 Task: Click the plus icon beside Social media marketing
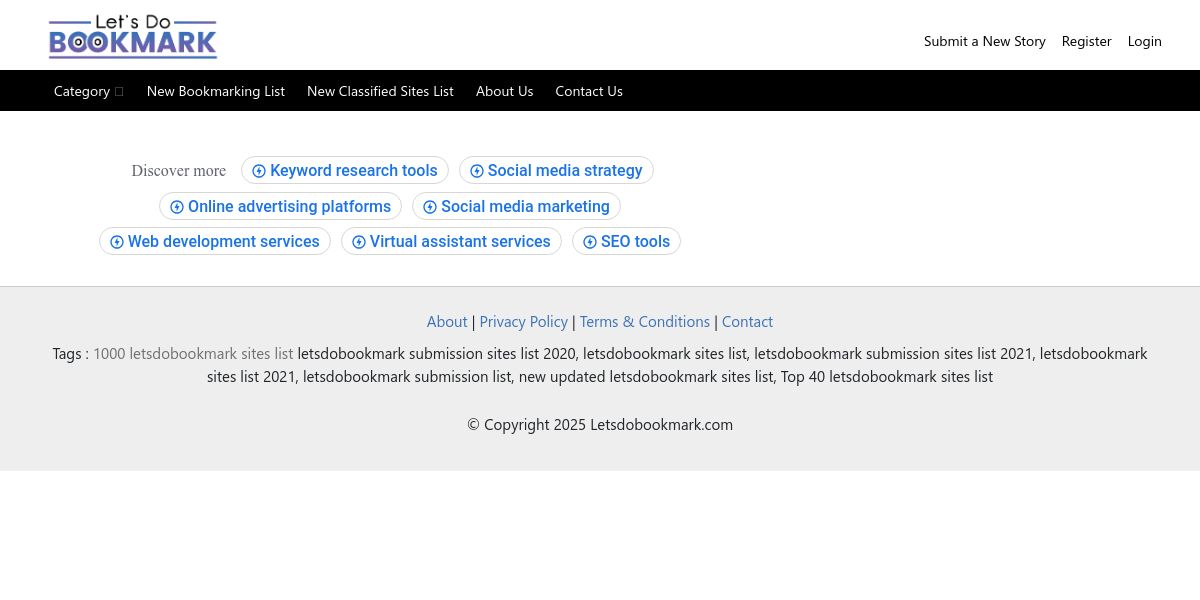430,207
